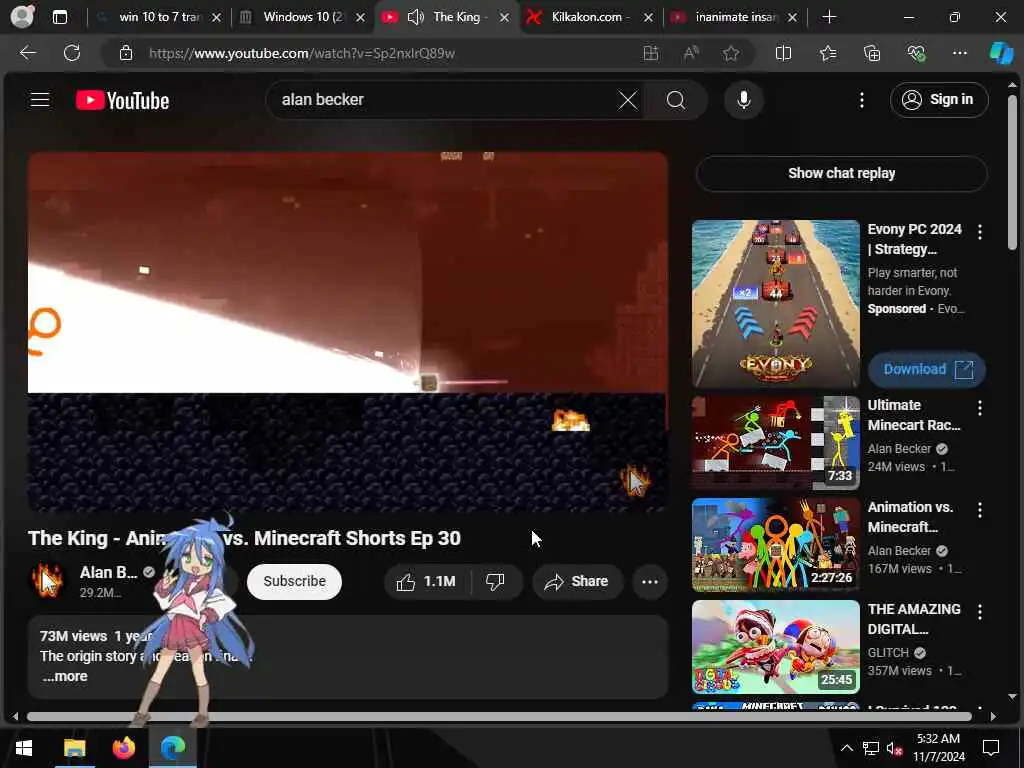Open Read aloud icon in address bar
The width and height of the screenshot is (1024, 768).
(691, 53)
